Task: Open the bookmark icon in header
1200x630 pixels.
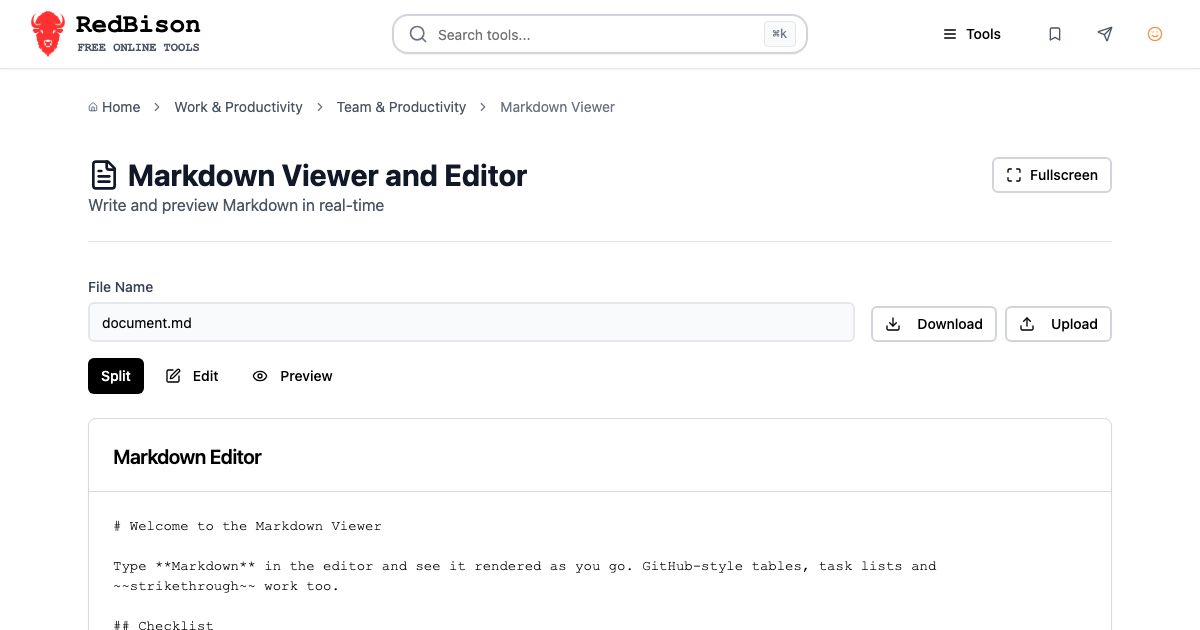Action: pyautogui.click(x=1055, y=34)
